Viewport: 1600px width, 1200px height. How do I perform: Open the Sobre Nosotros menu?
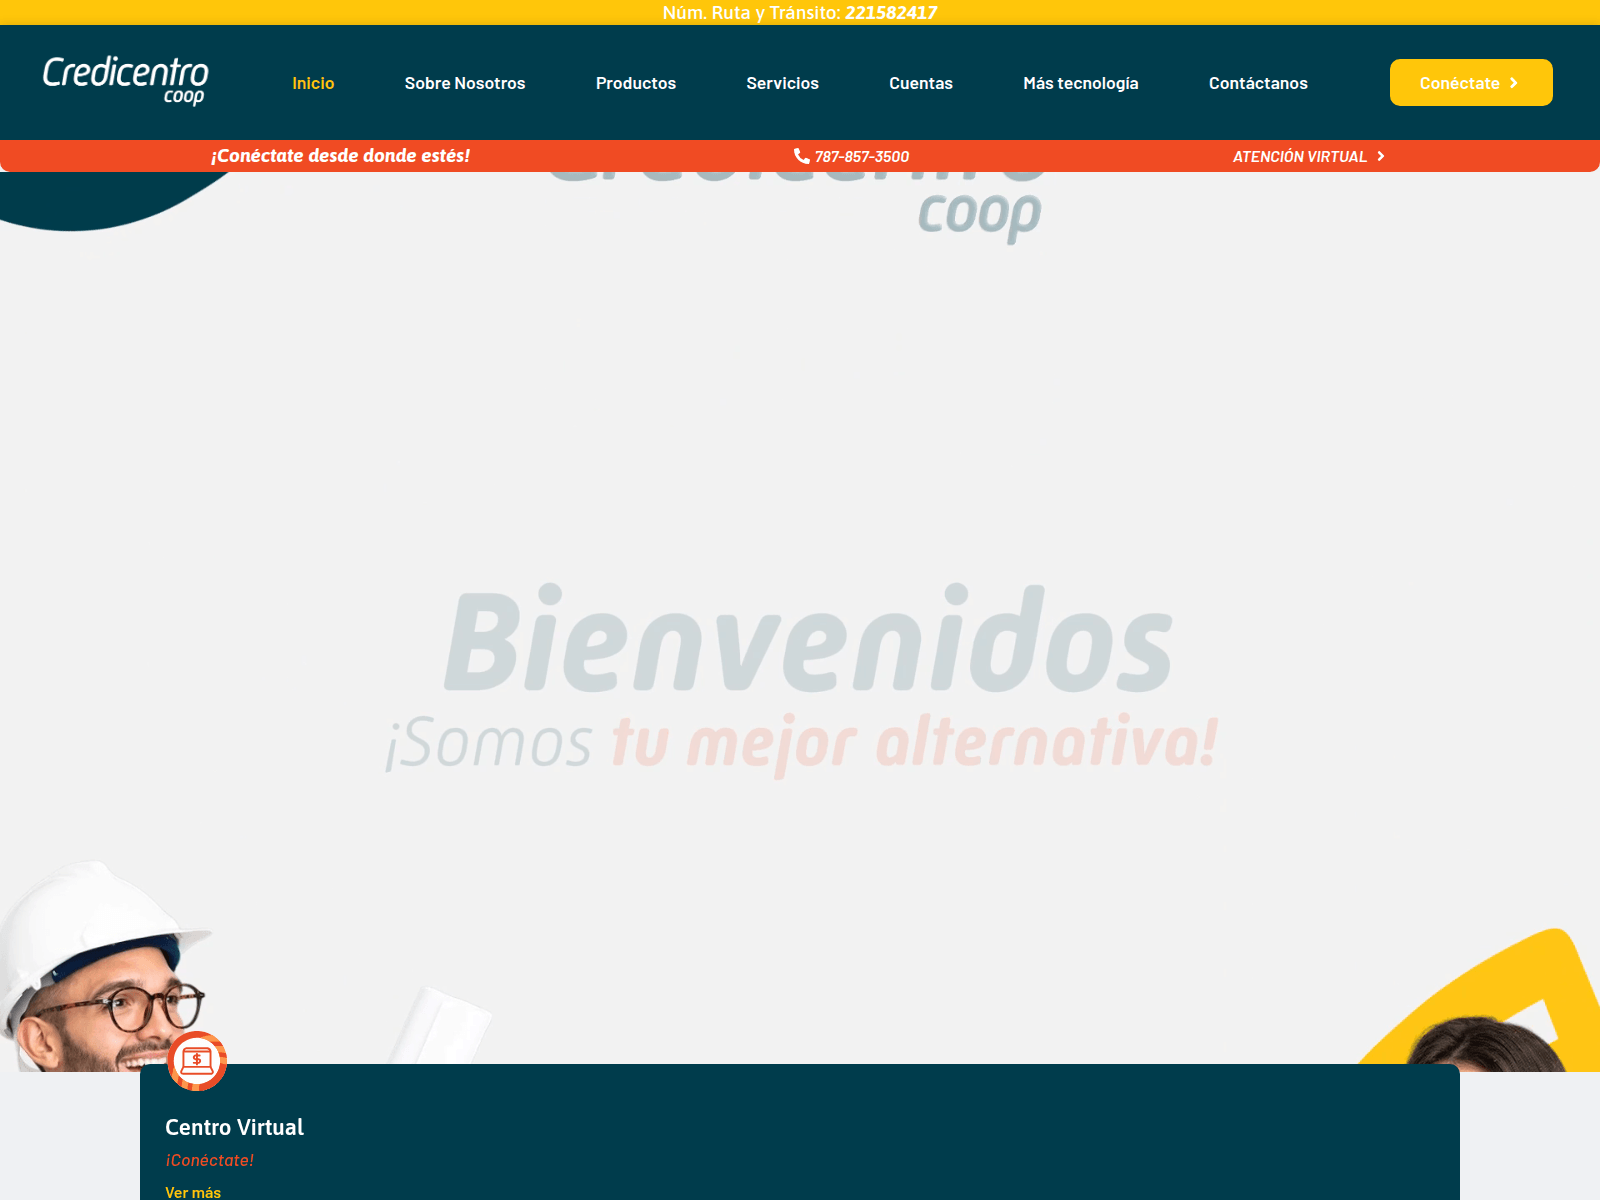tap(465, 83)
